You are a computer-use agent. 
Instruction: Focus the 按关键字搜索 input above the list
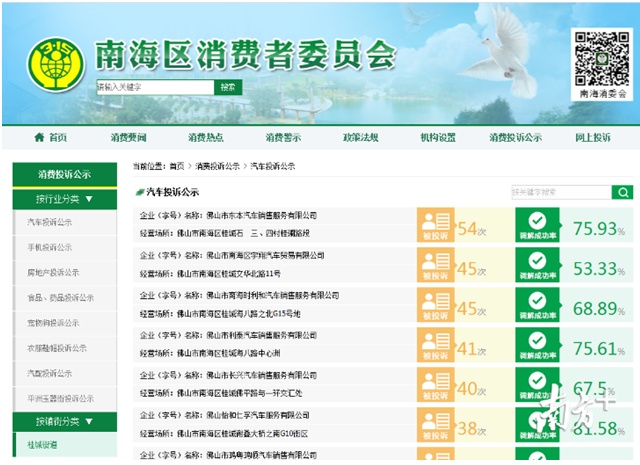click(x=560, y=192)
